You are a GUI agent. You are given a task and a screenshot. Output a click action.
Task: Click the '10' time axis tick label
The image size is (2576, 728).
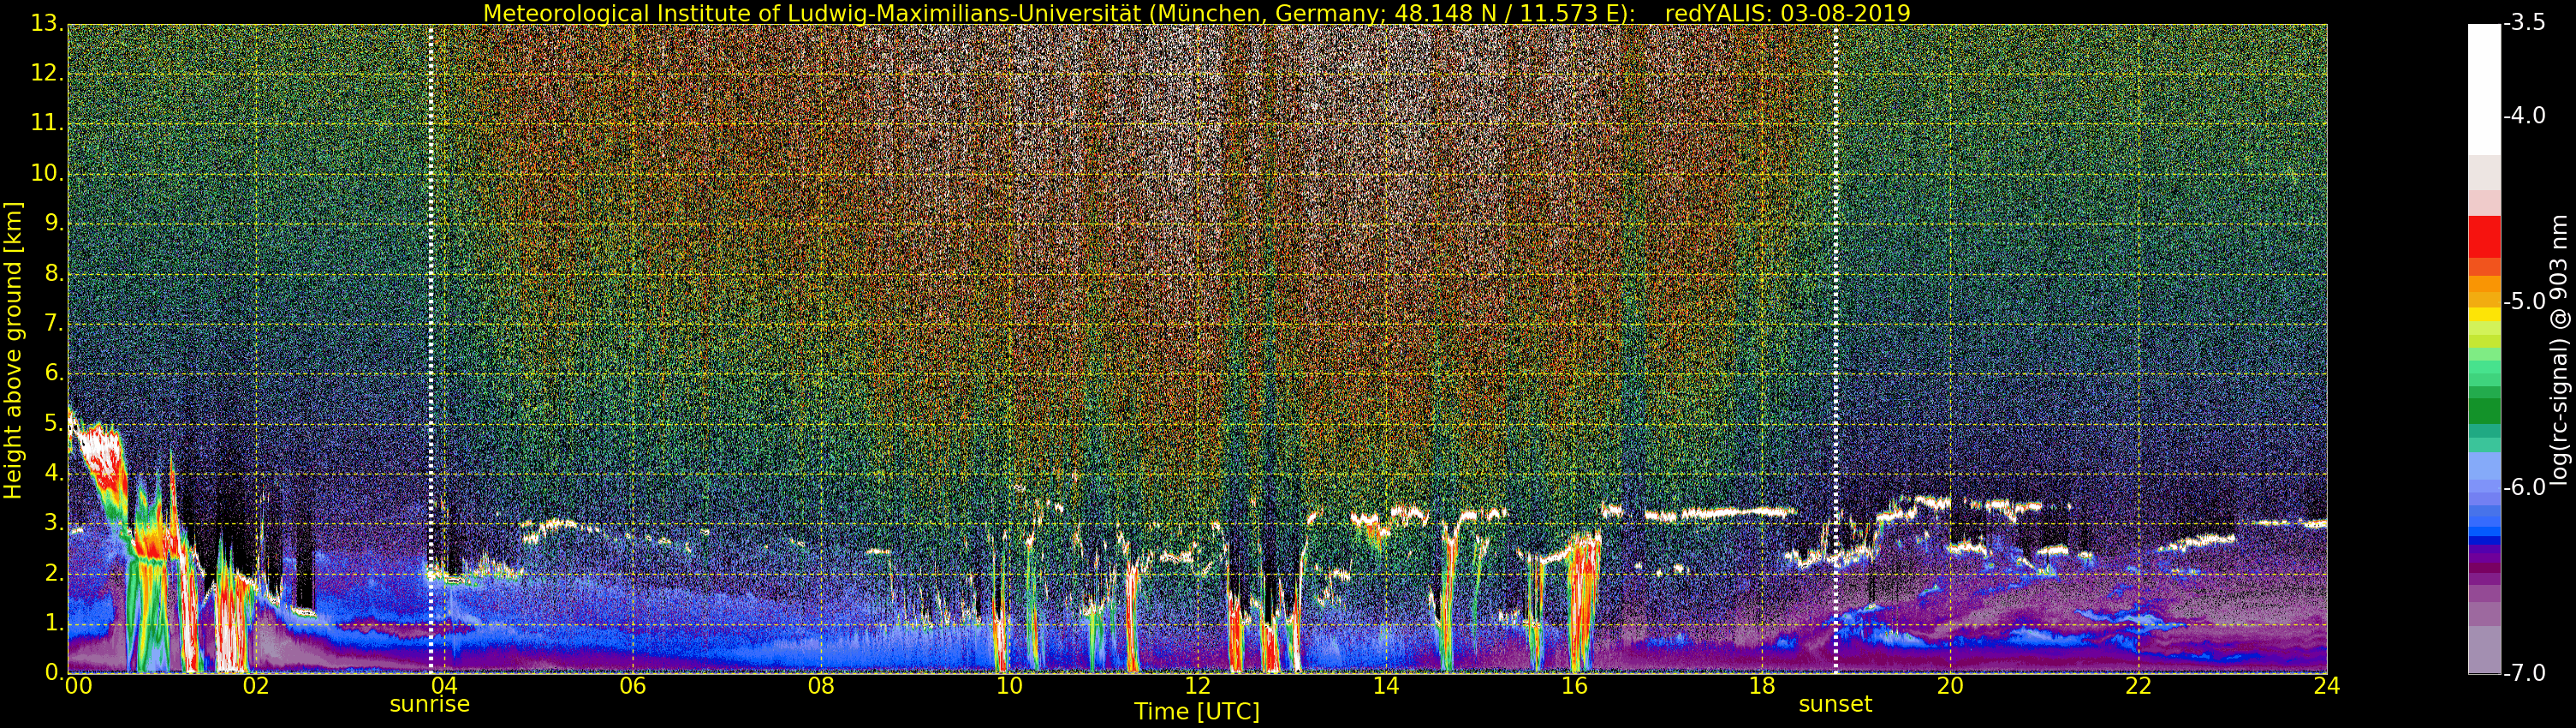[1009, 686]
